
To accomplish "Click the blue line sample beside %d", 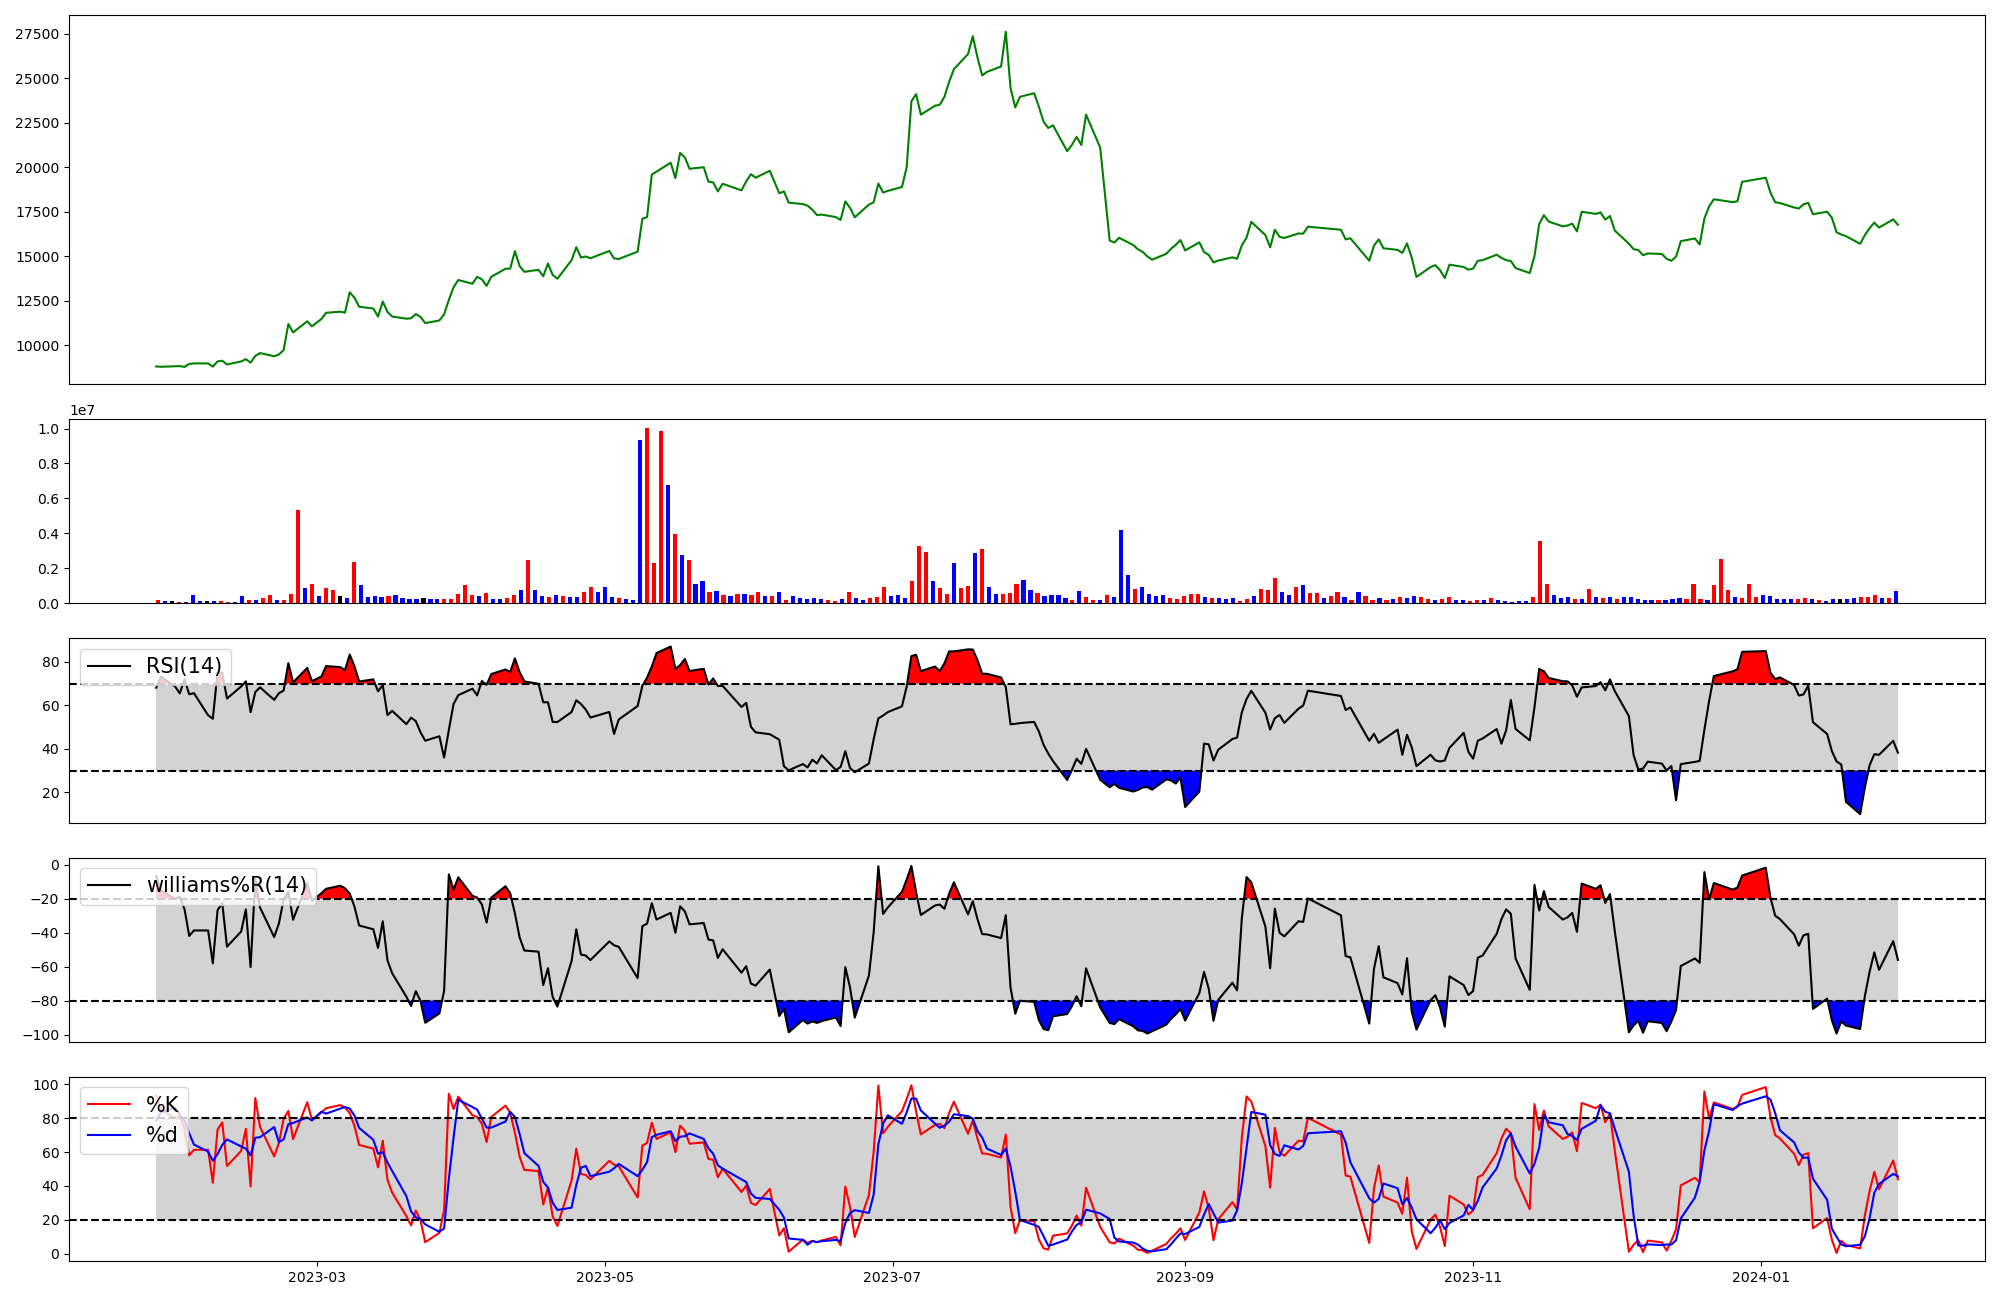I will click(110, 1136).
